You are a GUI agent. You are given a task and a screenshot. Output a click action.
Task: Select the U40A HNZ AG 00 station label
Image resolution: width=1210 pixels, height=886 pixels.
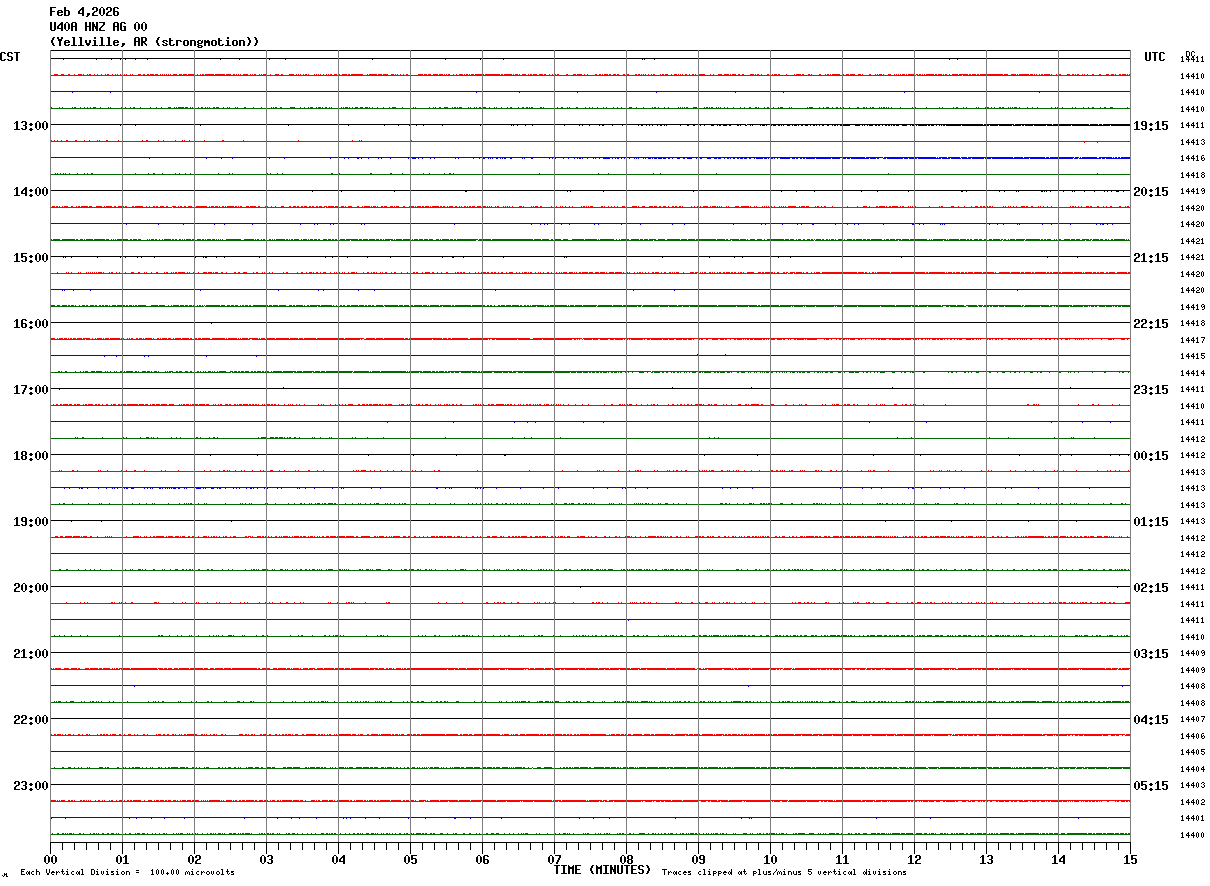(98, 27)
